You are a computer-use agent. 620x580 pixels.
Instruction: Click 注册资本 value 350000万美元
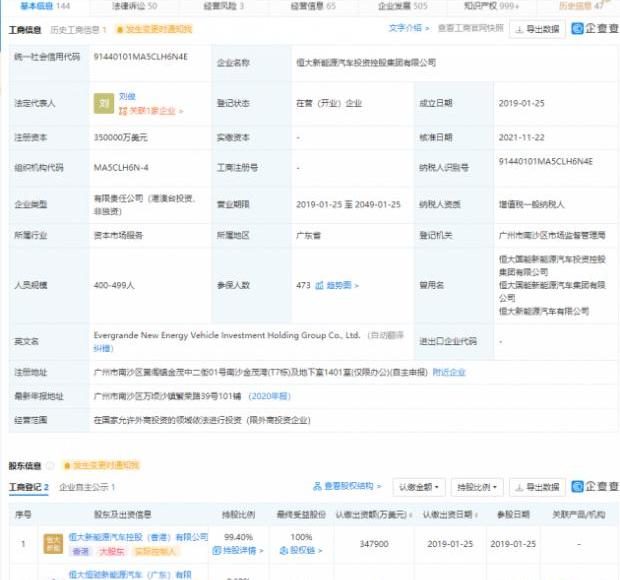pos(121,138)
